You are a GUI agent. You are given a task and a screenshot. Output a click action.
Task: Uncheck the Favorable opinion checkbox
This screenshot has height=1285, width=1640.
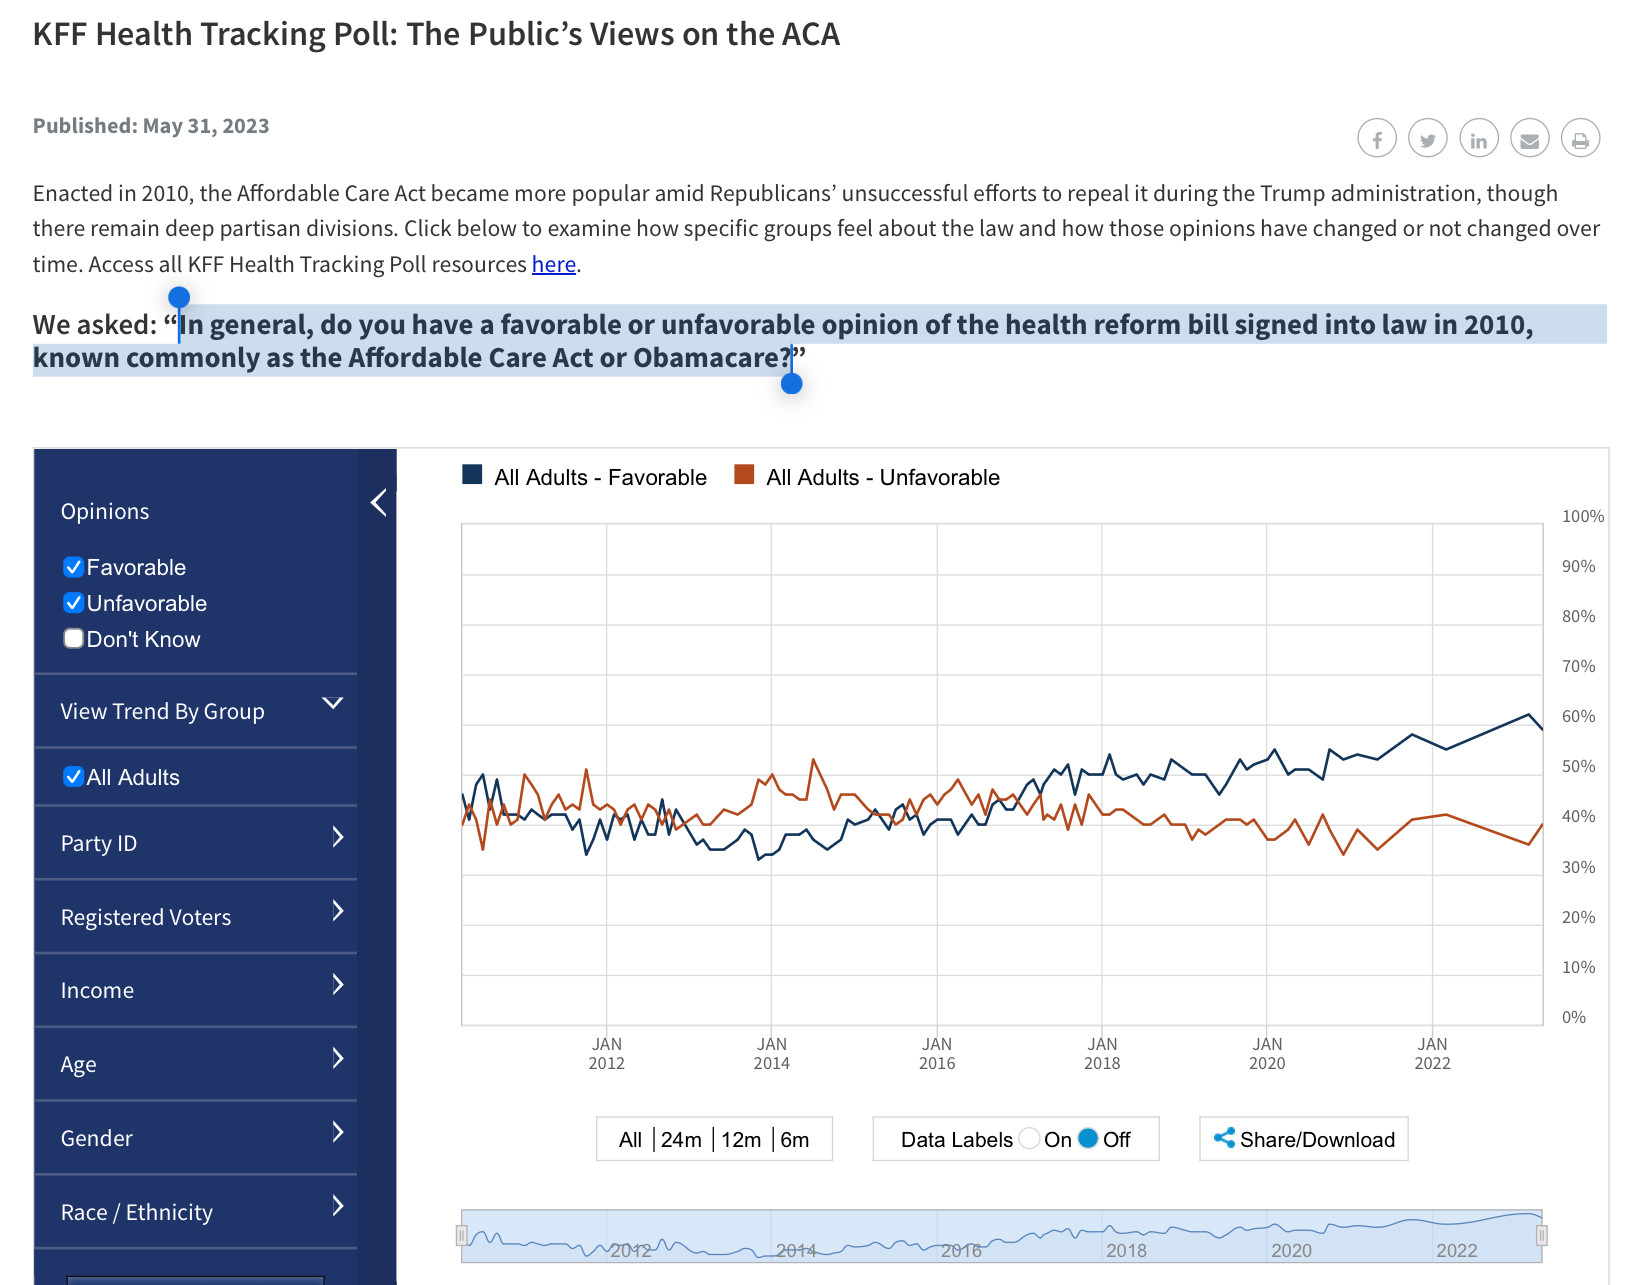coord(73,567)
